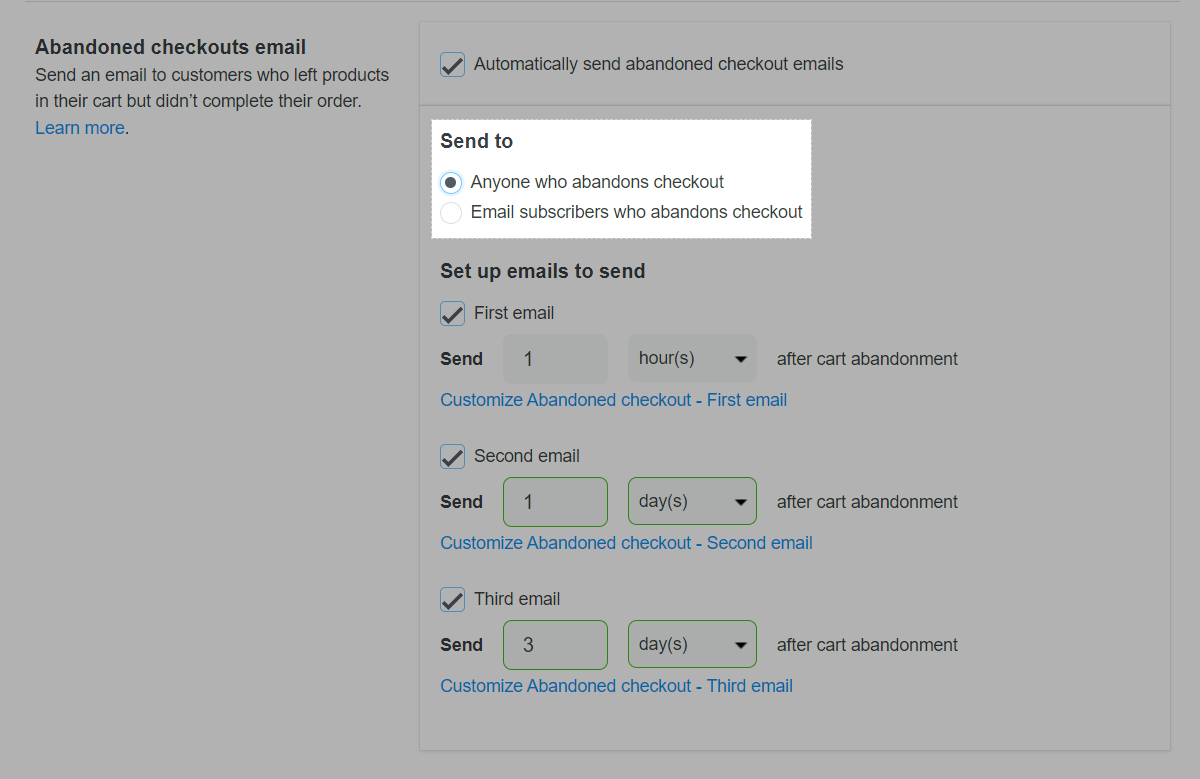
Task: Expand the Second email day(s) dropdown
Action: [x=692, y=502]
